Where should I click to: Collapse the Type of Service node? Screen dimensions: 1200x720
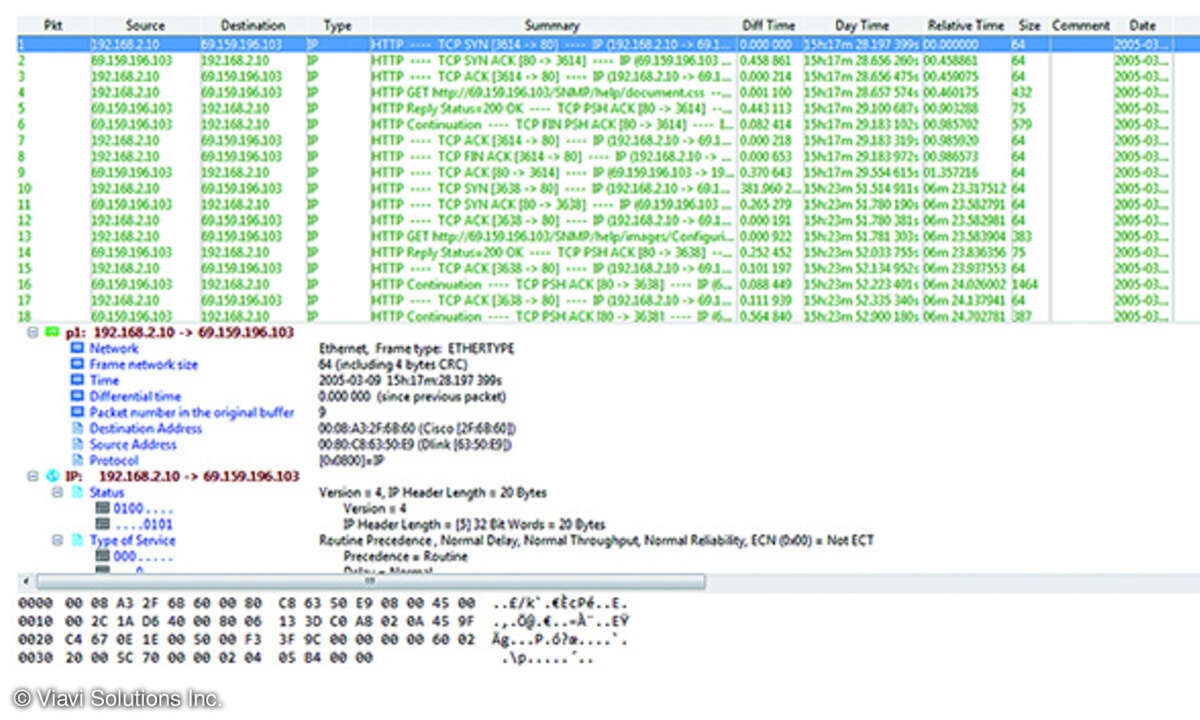[x=57, y=540]
